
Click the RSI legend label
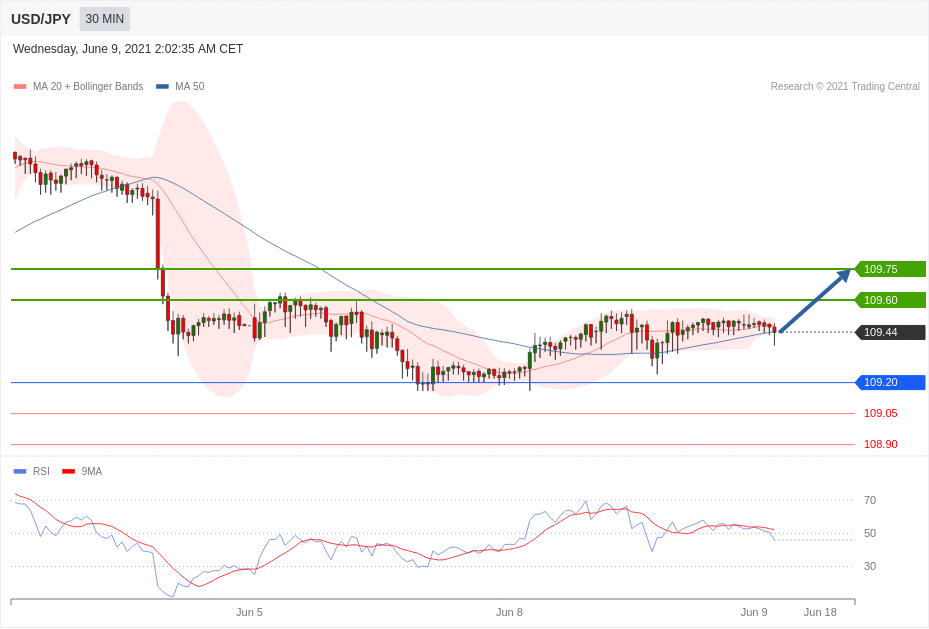tap(41, 471)
